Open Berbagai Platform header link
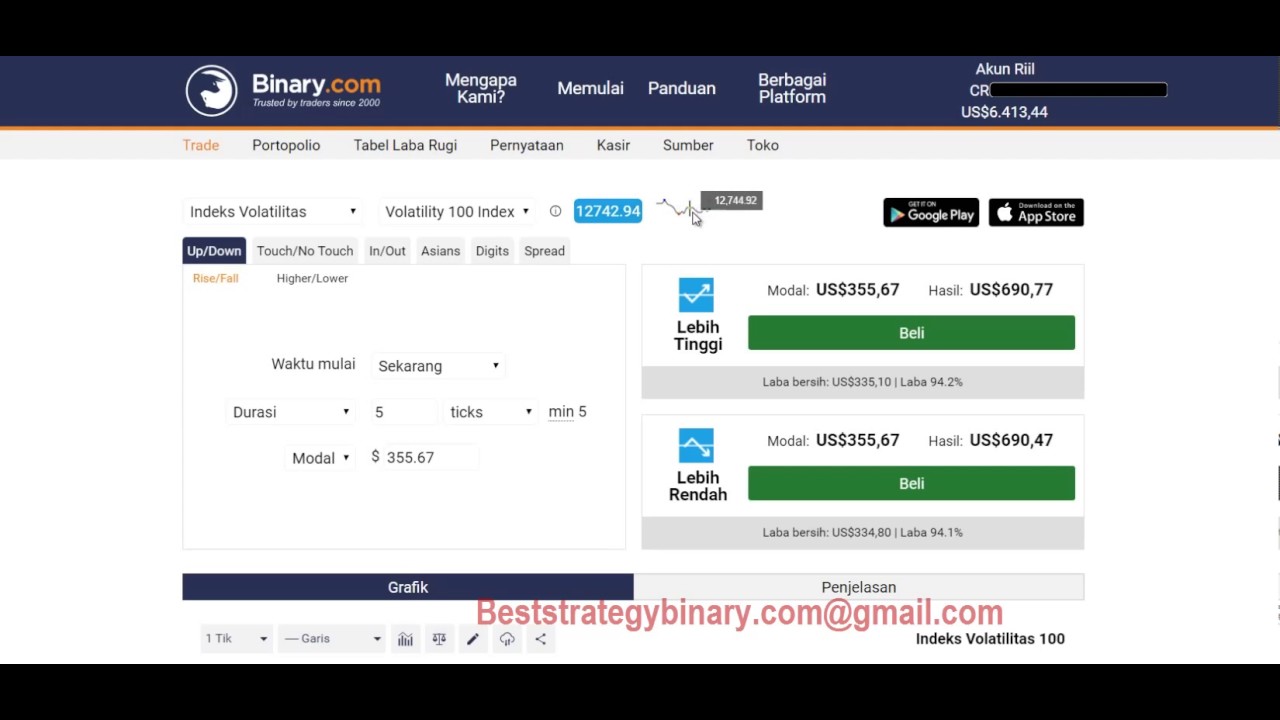The width and height of the screenshot is (1280, 720). point(792,88)
